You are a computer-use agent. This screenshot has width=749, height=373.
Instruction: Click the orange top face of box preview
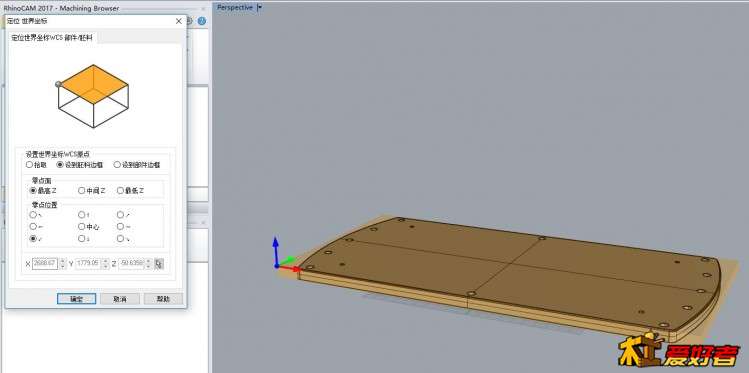click(x=93, y=84)
